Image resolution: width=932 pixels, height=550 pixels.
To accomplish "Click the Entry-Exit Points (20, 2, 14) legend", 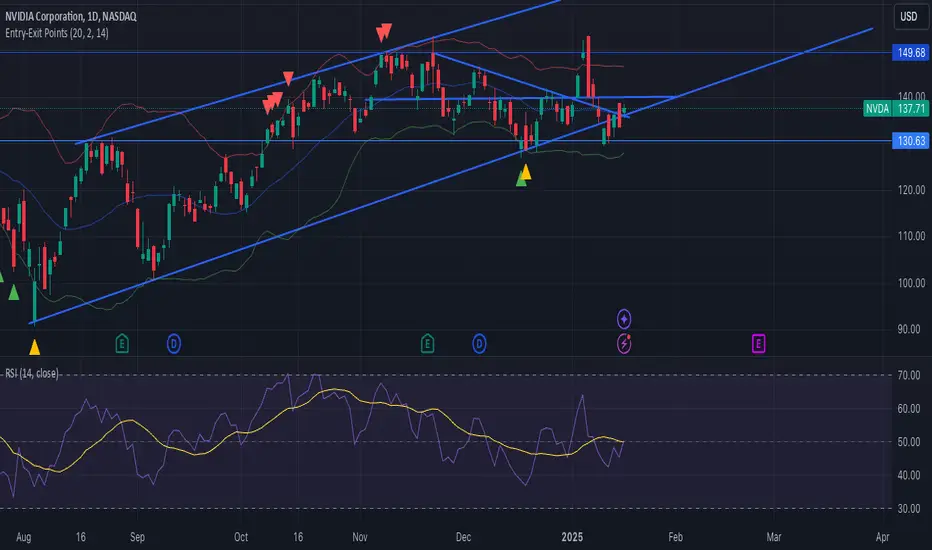I will [57, 33].
